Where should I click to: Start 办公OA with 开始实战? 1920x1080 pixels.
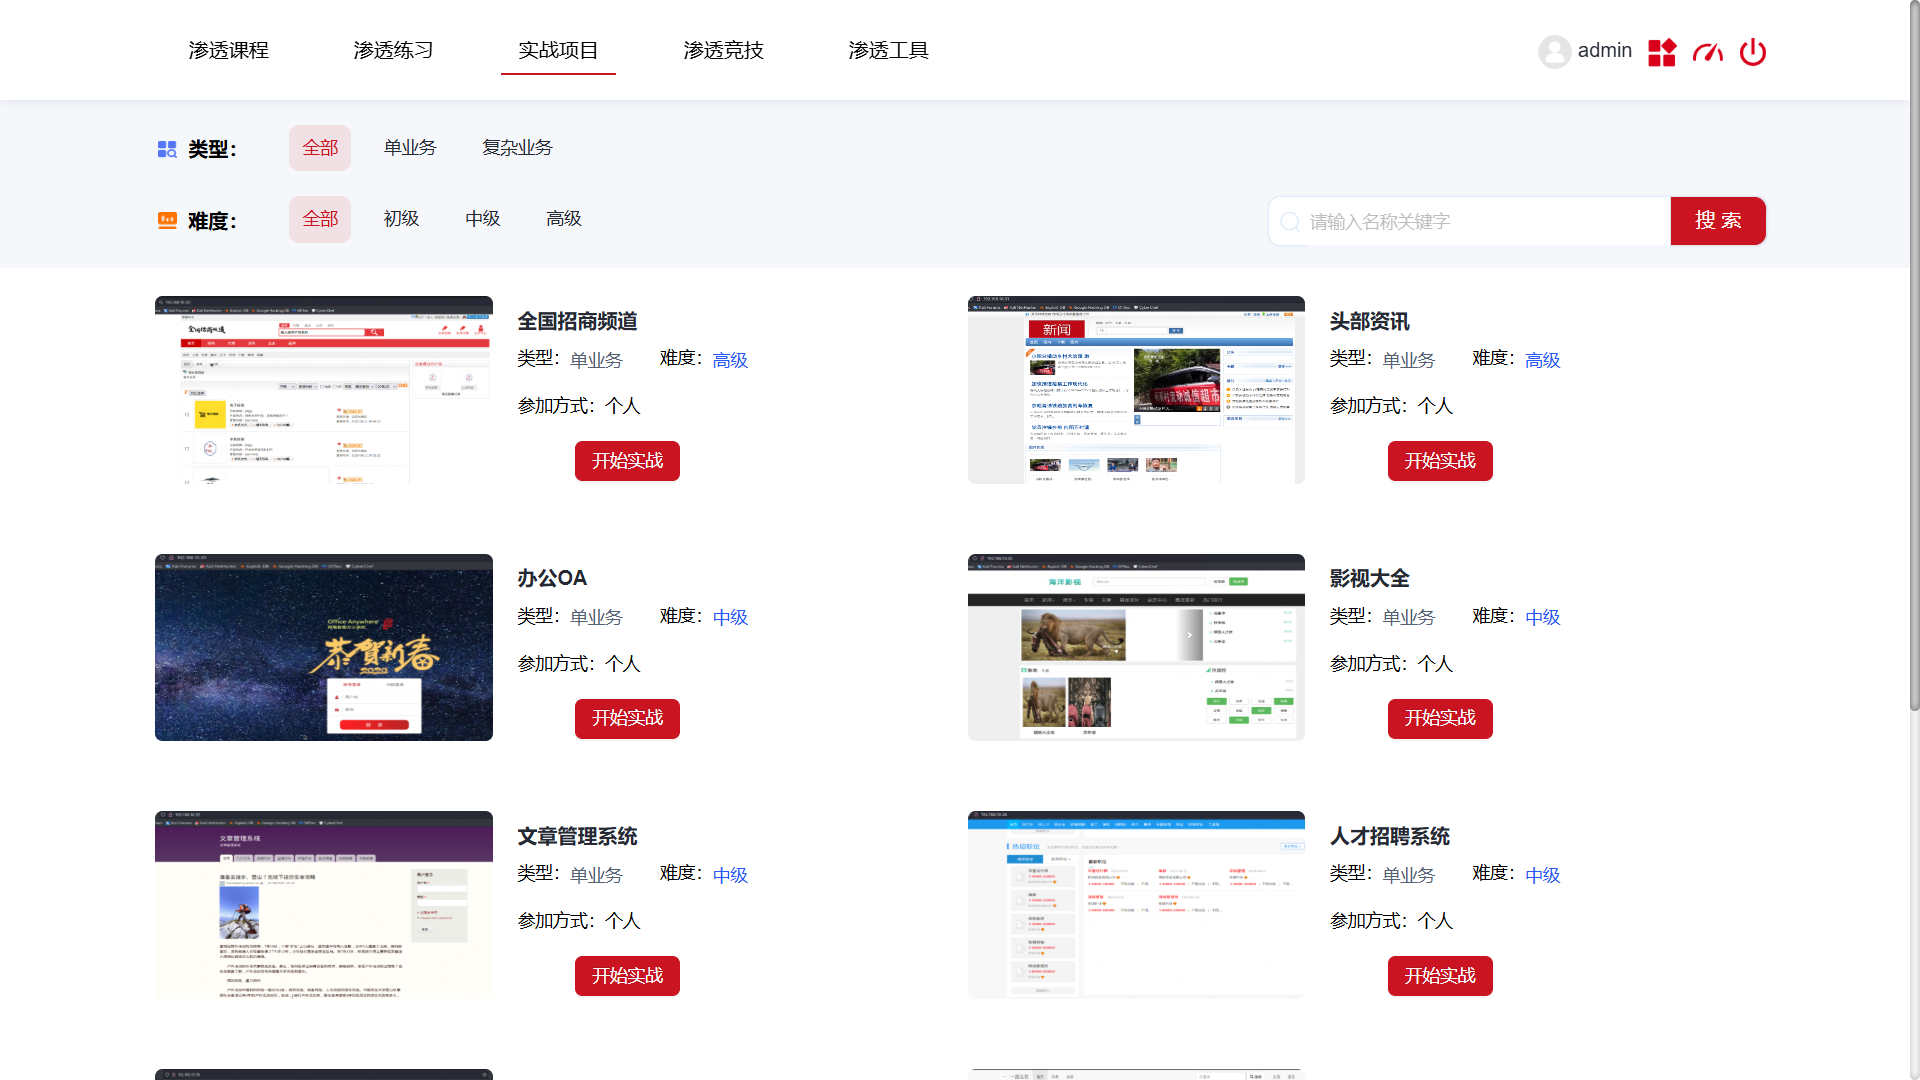coord(627,719)
